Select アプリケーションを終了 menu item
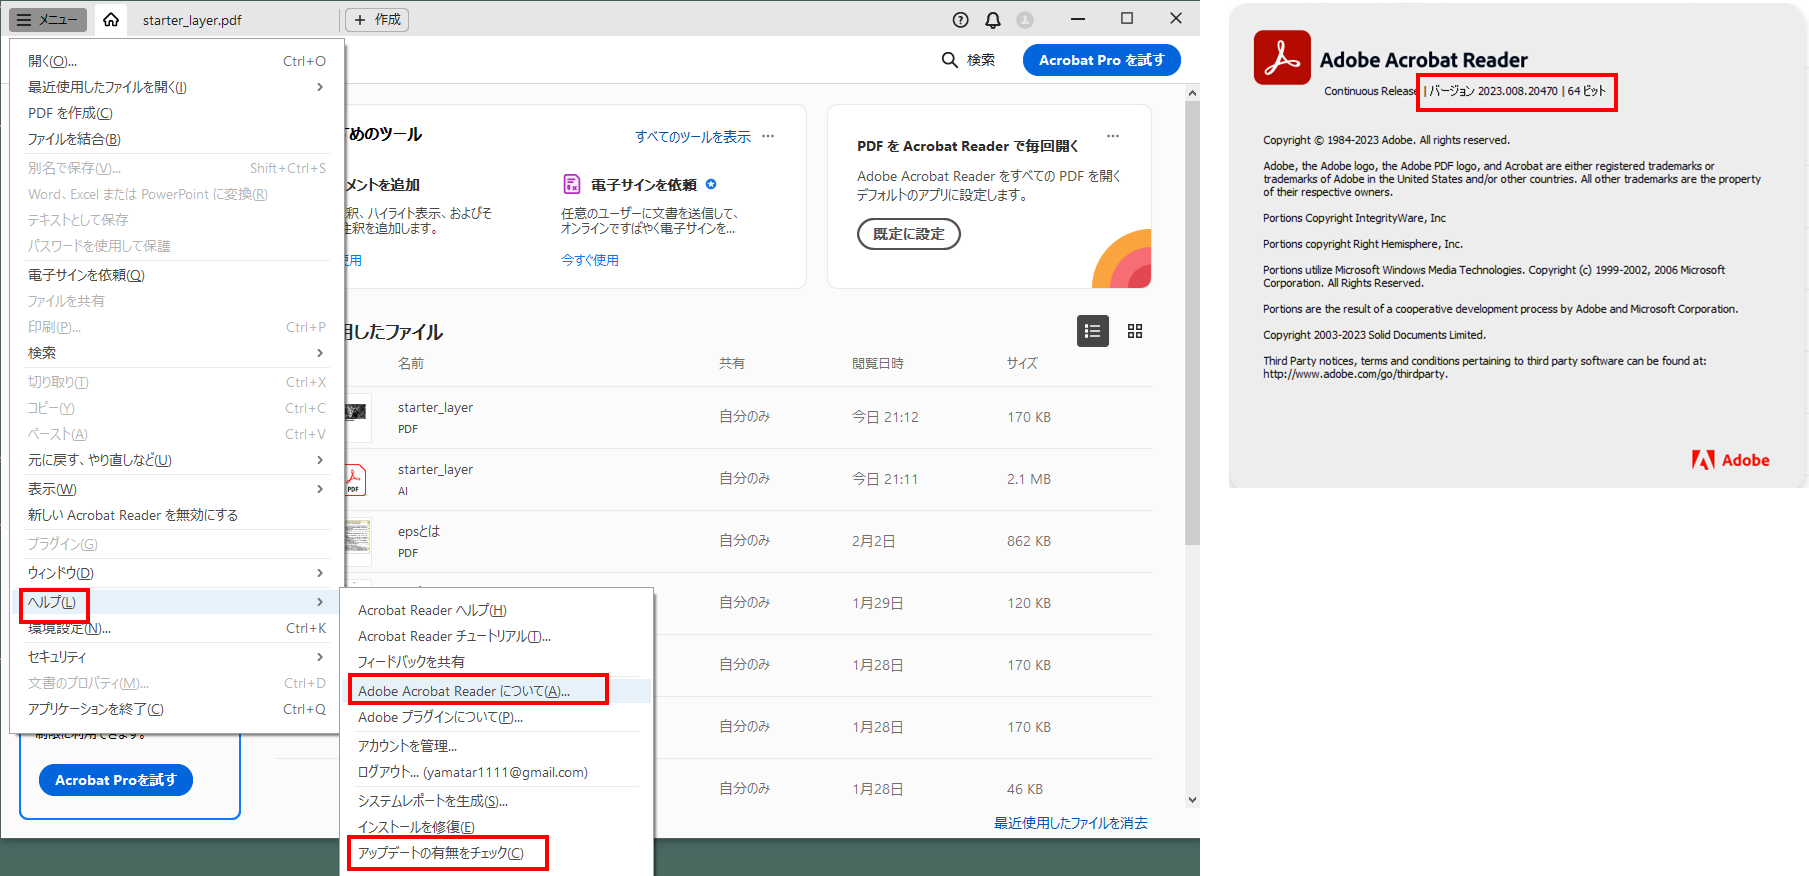 (177, 709)
